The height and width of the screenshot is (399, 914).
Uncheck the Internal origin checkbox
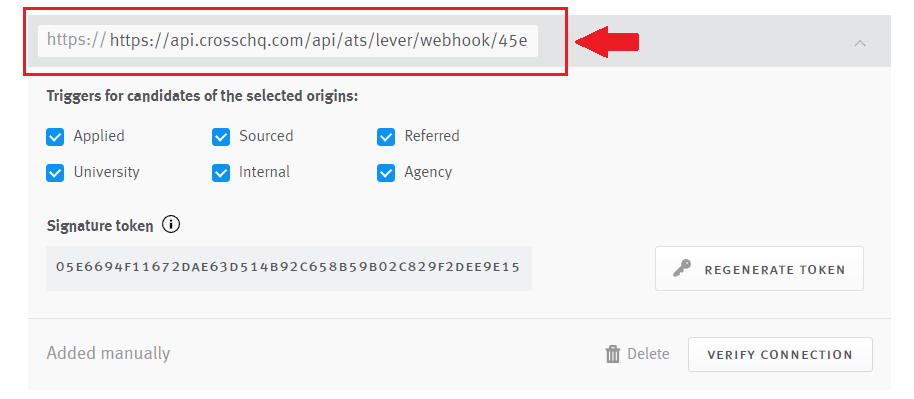coord(221,173)
